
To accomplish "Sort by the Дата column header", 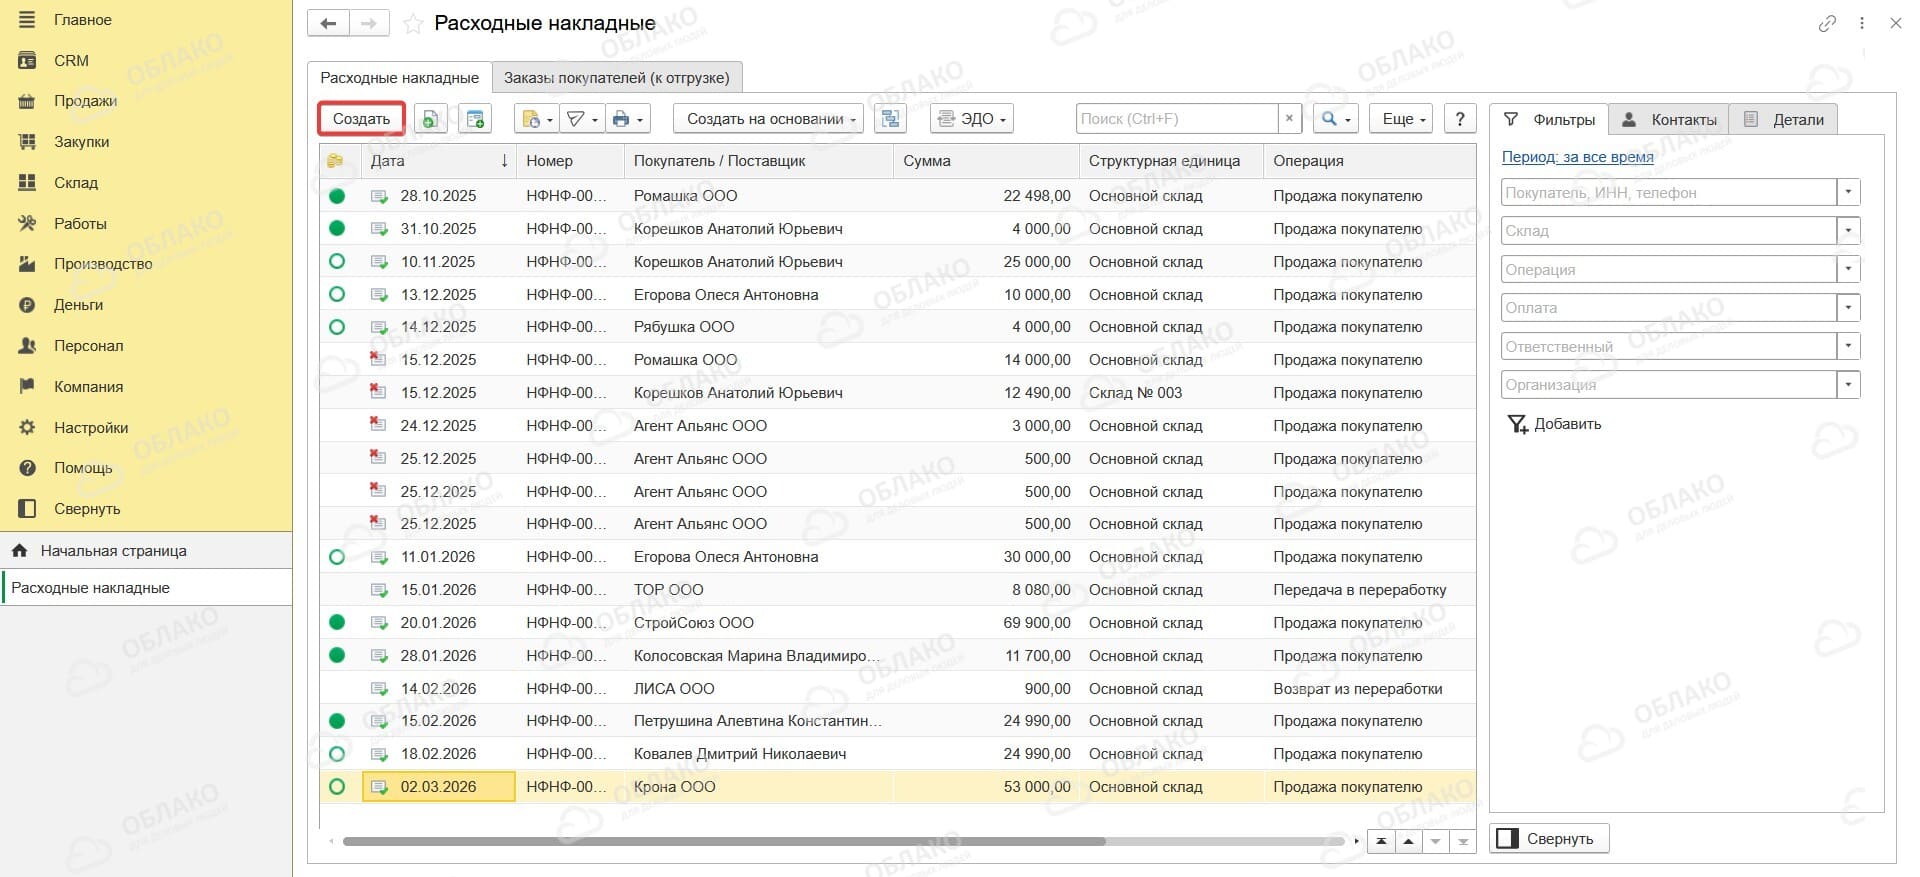I will pos(439,161).
